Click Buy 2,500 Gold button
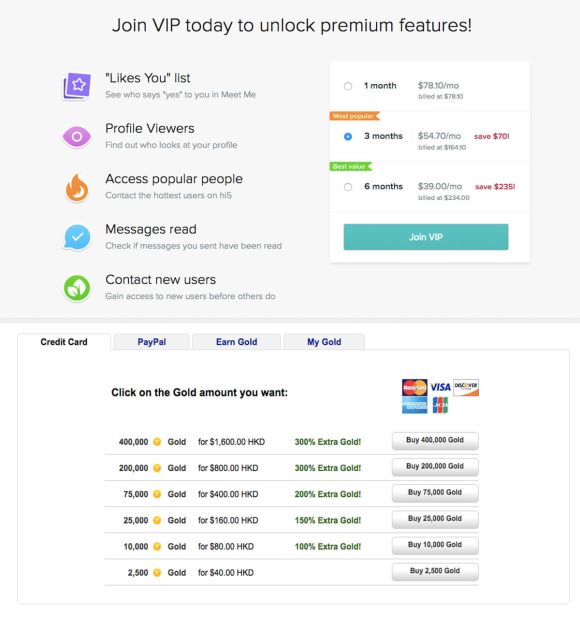This screenshot has height=628, width=580. coord(435,572)
